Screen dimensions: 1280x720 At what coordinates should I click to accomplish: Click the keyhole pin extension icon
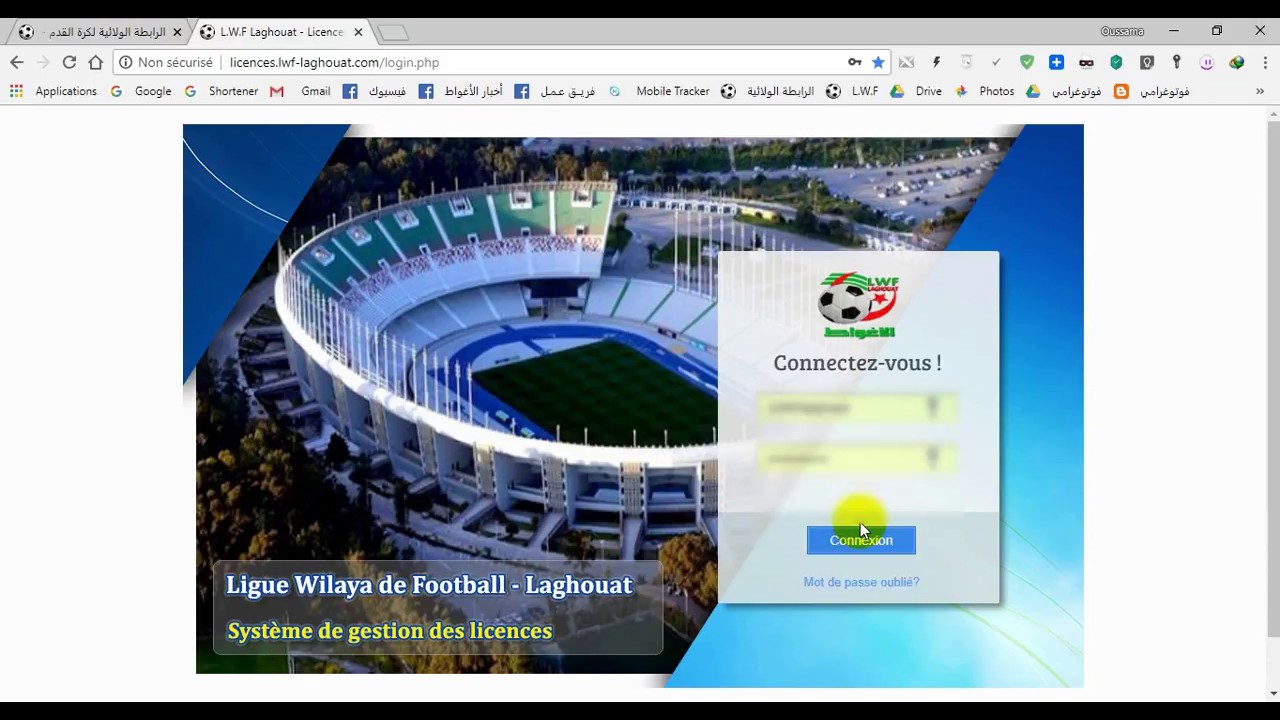(1176, 62)
